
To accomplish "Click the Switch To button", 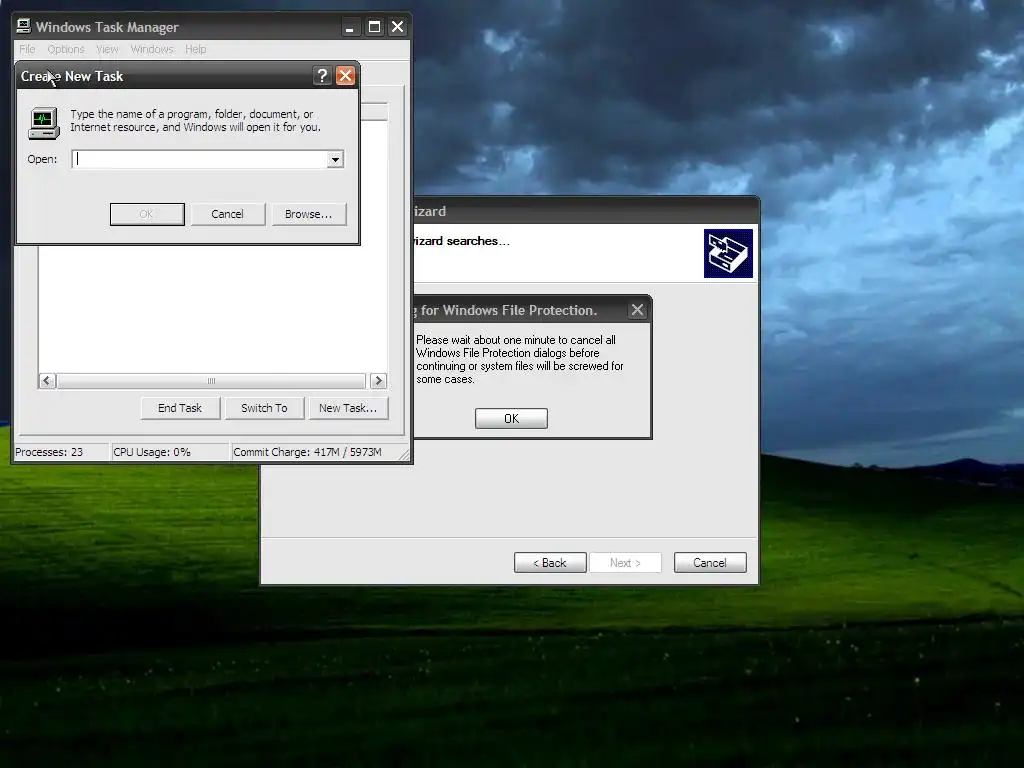I will [x=264, y=408].
